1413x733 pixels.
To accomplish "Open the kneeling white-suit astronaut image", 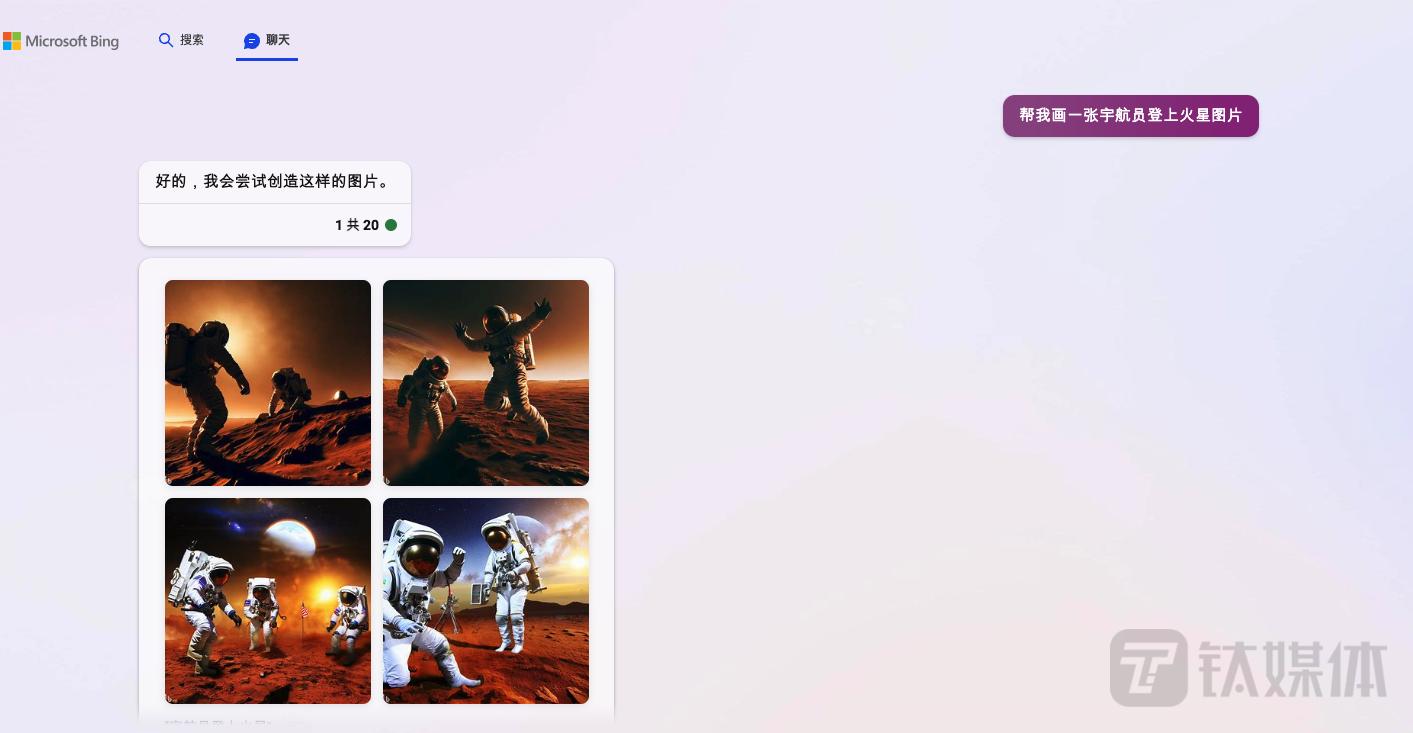I will (486, 601).
